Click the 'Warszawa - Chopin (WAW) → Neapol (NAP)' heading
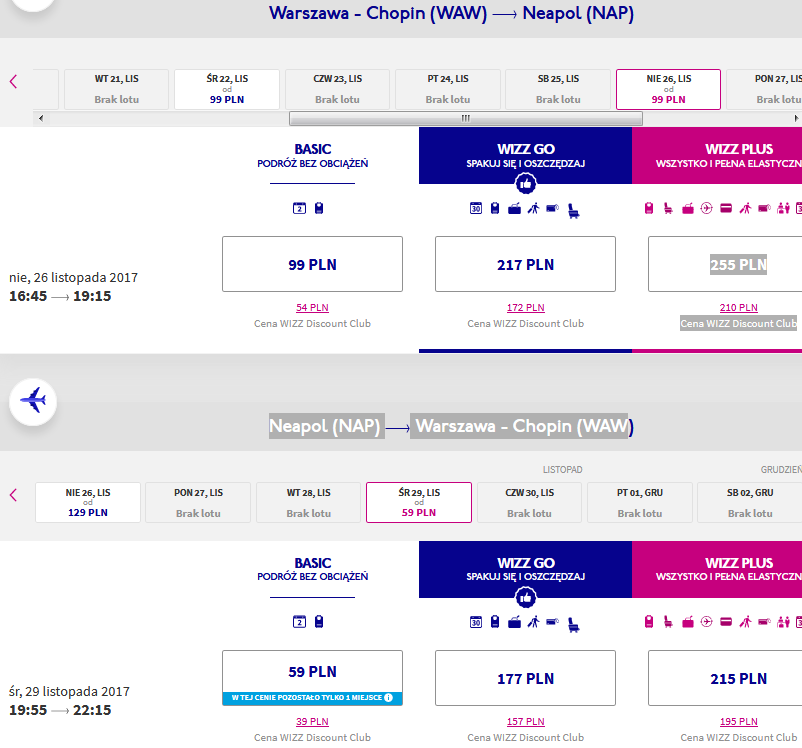 tap(451, 13)
